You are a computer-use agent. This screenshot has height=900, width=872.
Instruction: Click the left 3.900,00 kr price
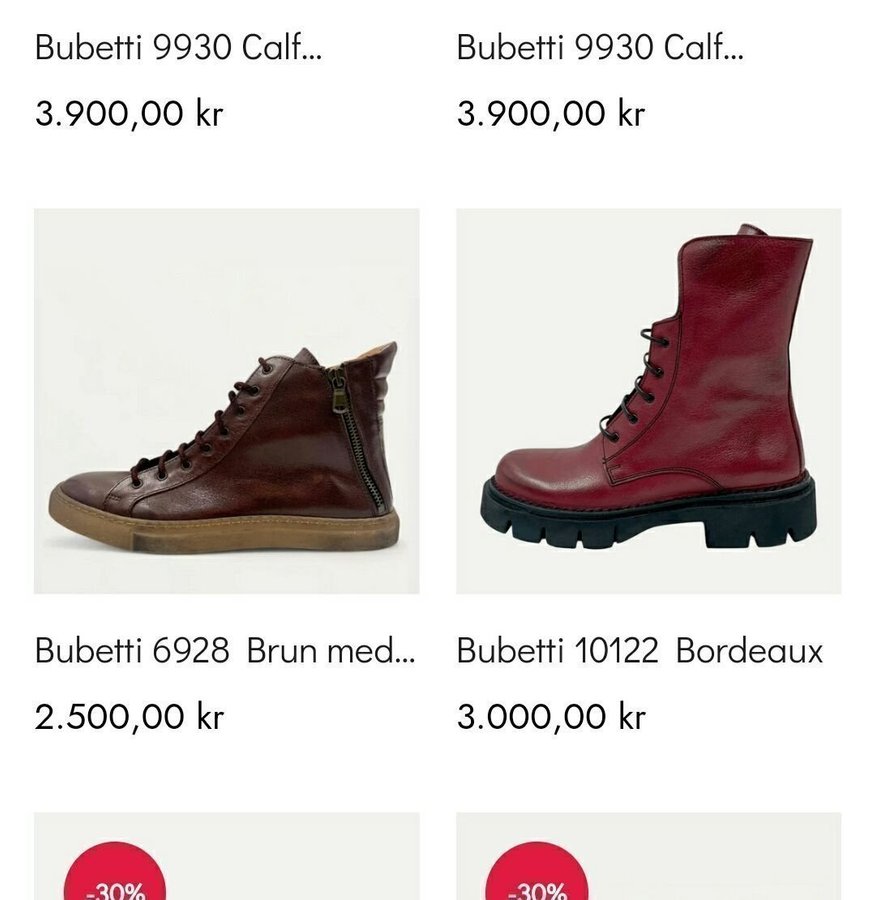(129, 113)
